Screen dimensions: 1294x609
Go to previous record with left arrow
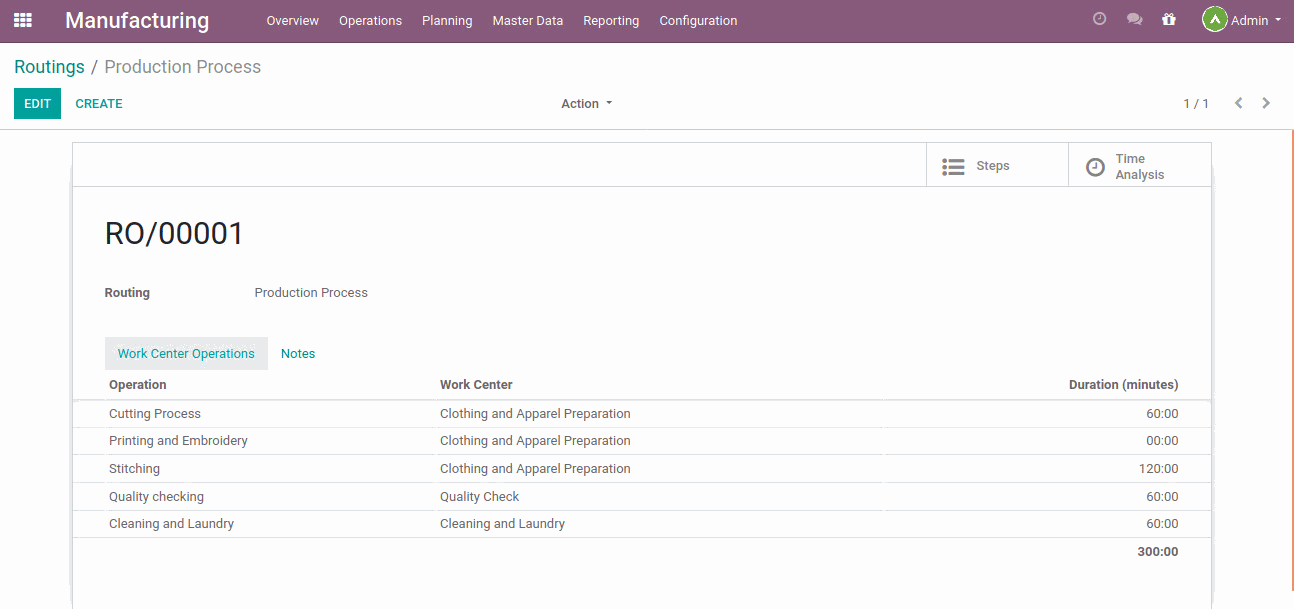(1238, 103)
